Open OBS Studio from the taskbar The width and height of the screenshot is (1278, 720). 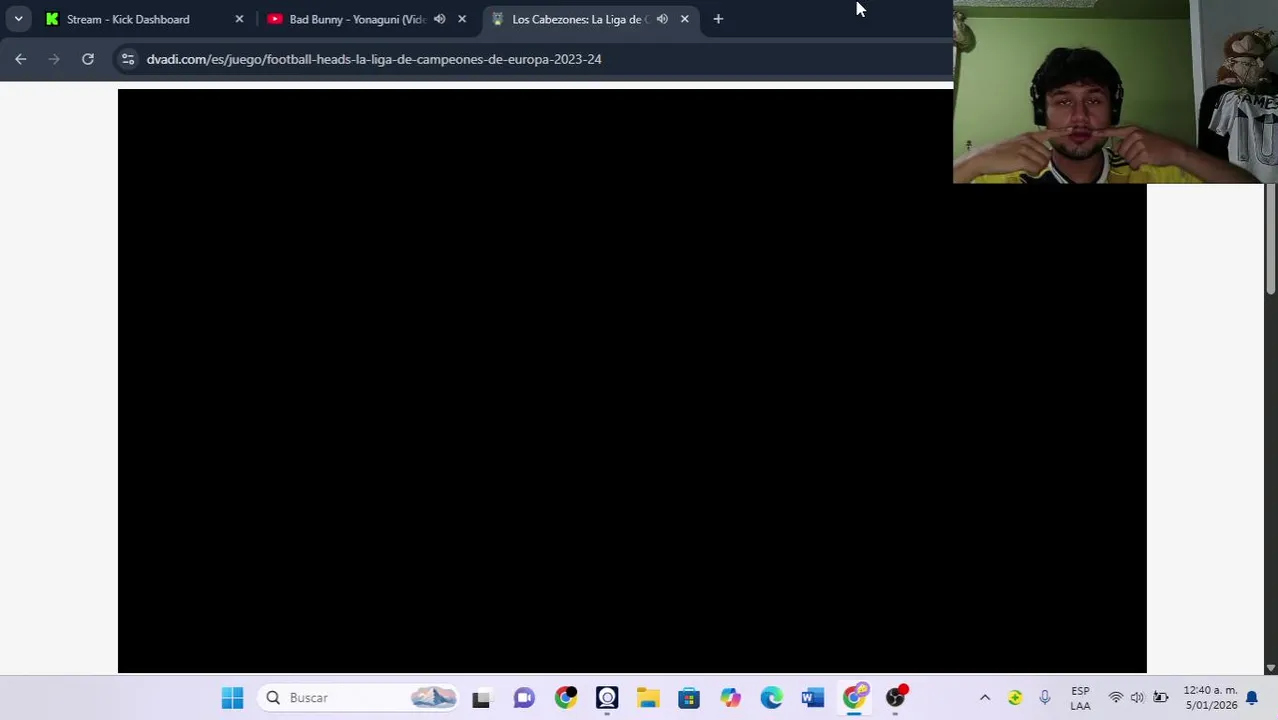(x=896, y=697)
